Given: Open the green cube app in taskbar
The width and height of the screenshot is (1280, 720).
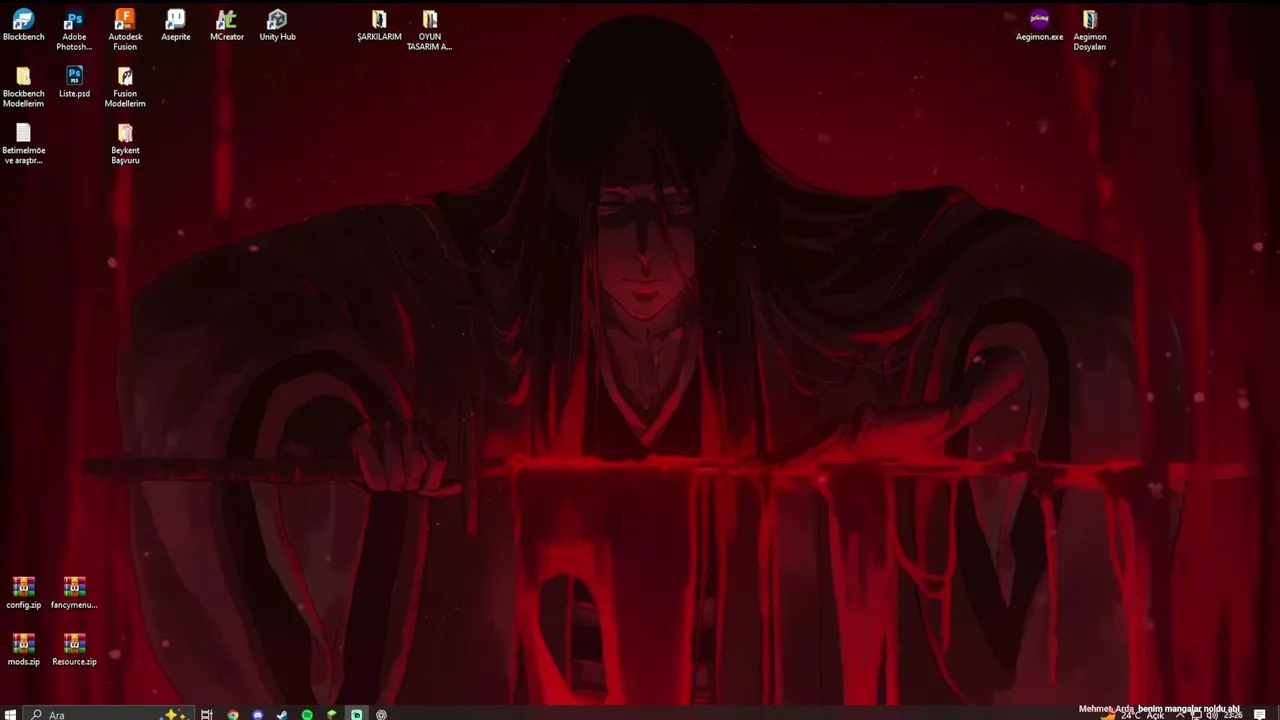Looking at the screenshot, I should coord(332,714).
